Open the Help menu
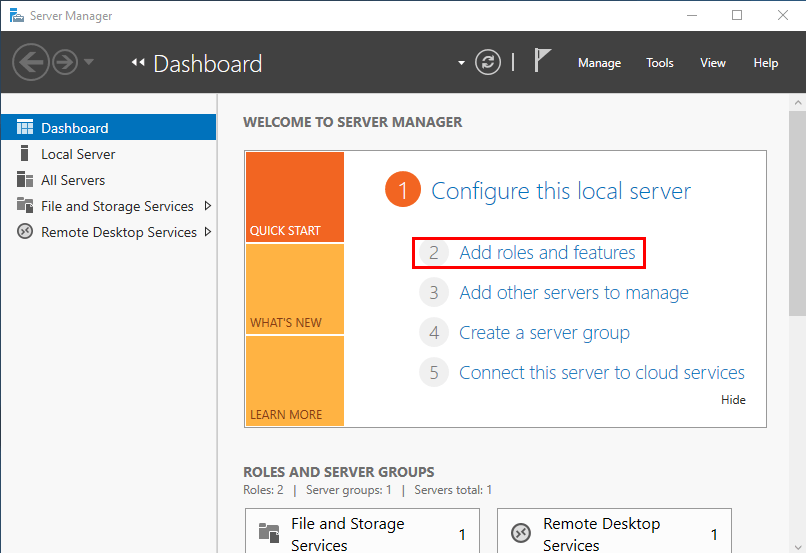 [765, 63]
